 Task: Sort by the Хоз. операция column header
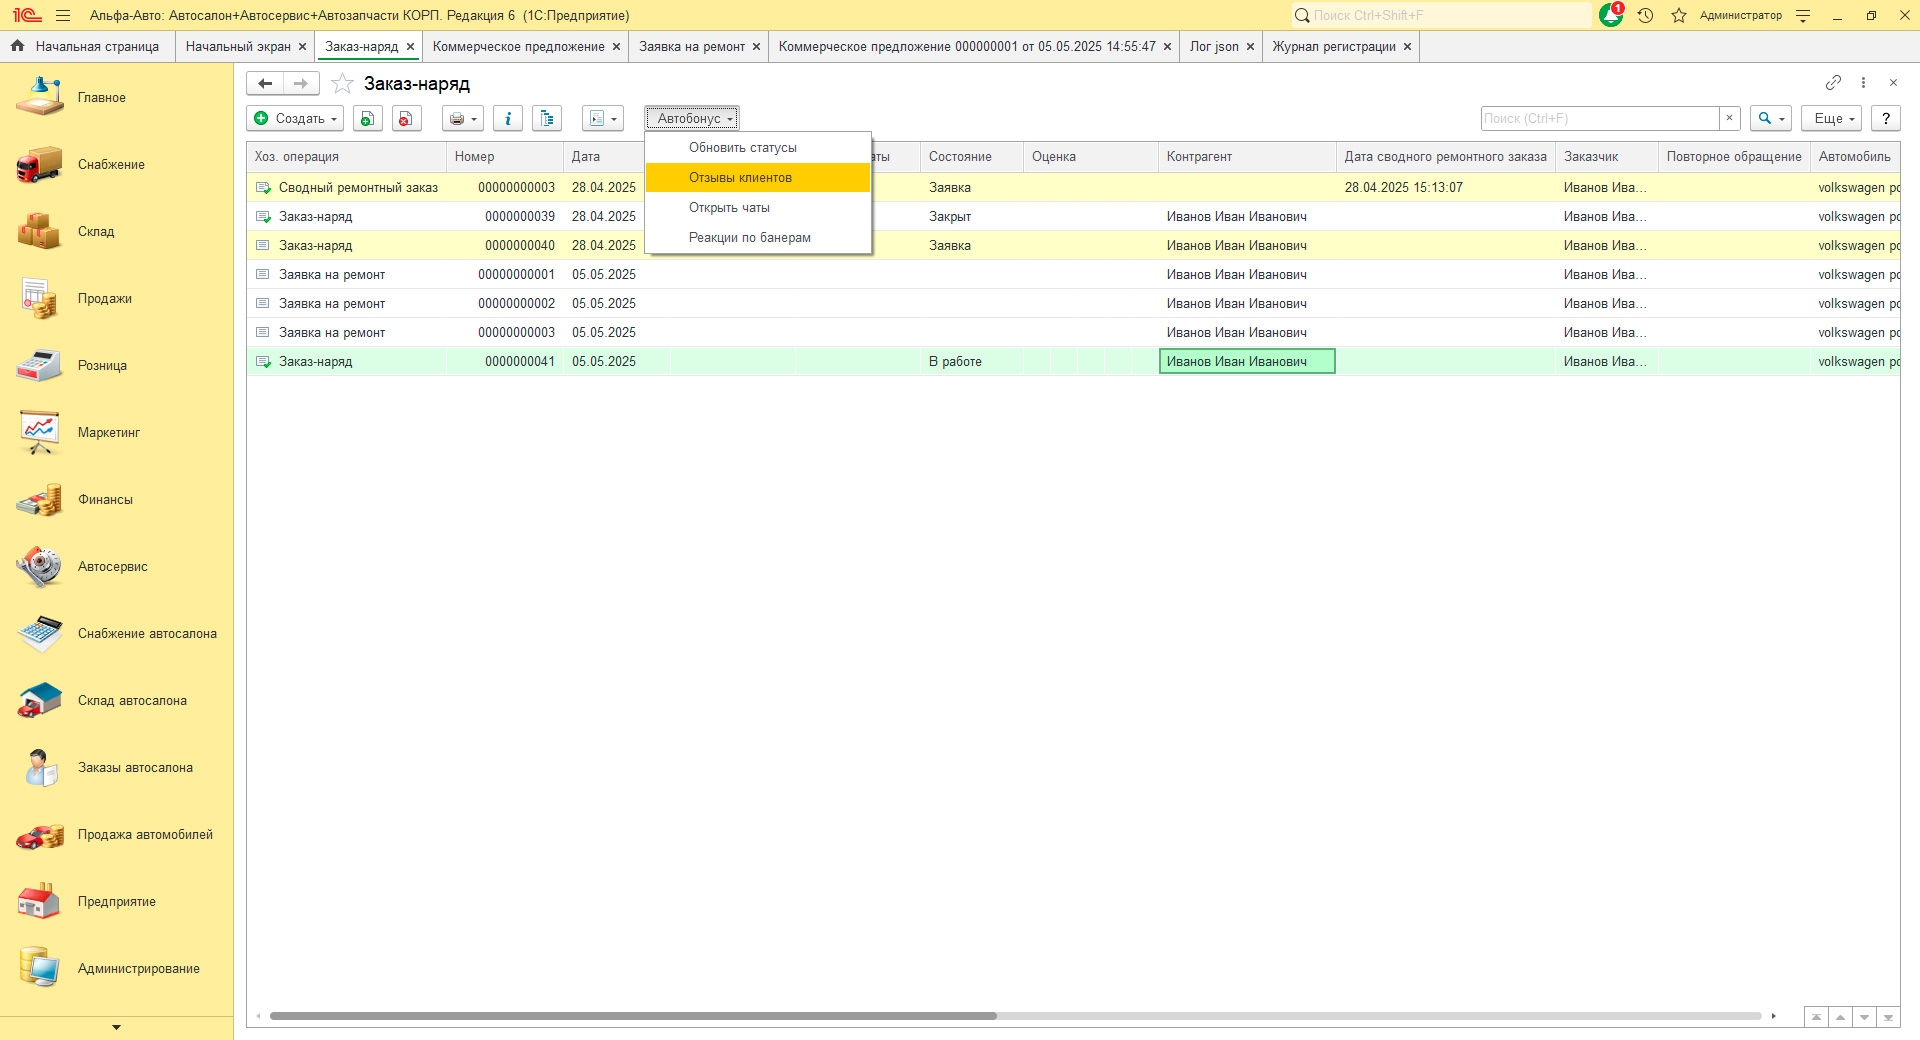(346, 156)
